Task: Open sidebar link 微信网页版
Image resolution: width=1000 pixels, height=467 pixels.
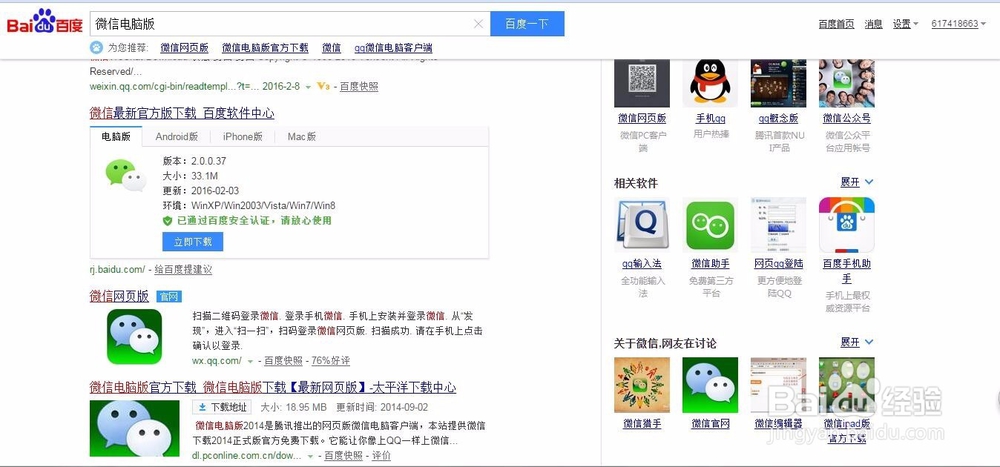Action: (642, 119)
